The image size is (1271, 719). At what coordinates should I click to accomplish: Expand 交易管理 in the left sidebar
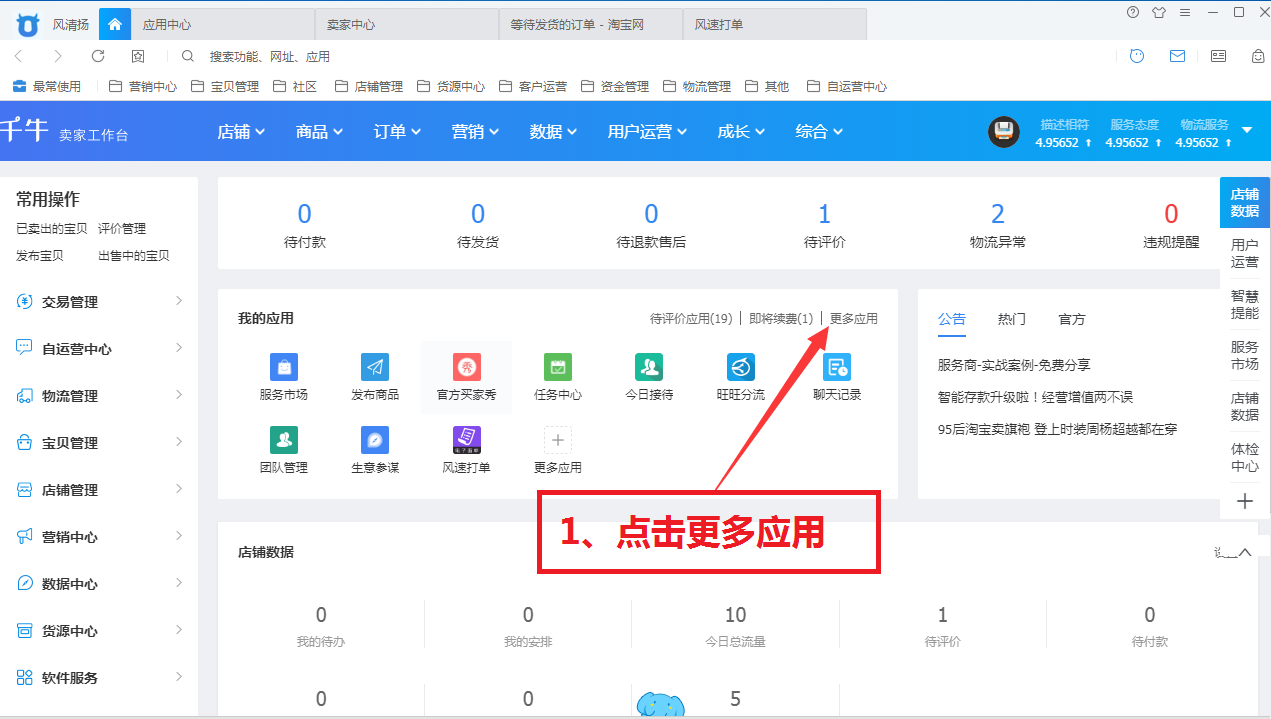point(100,302)
